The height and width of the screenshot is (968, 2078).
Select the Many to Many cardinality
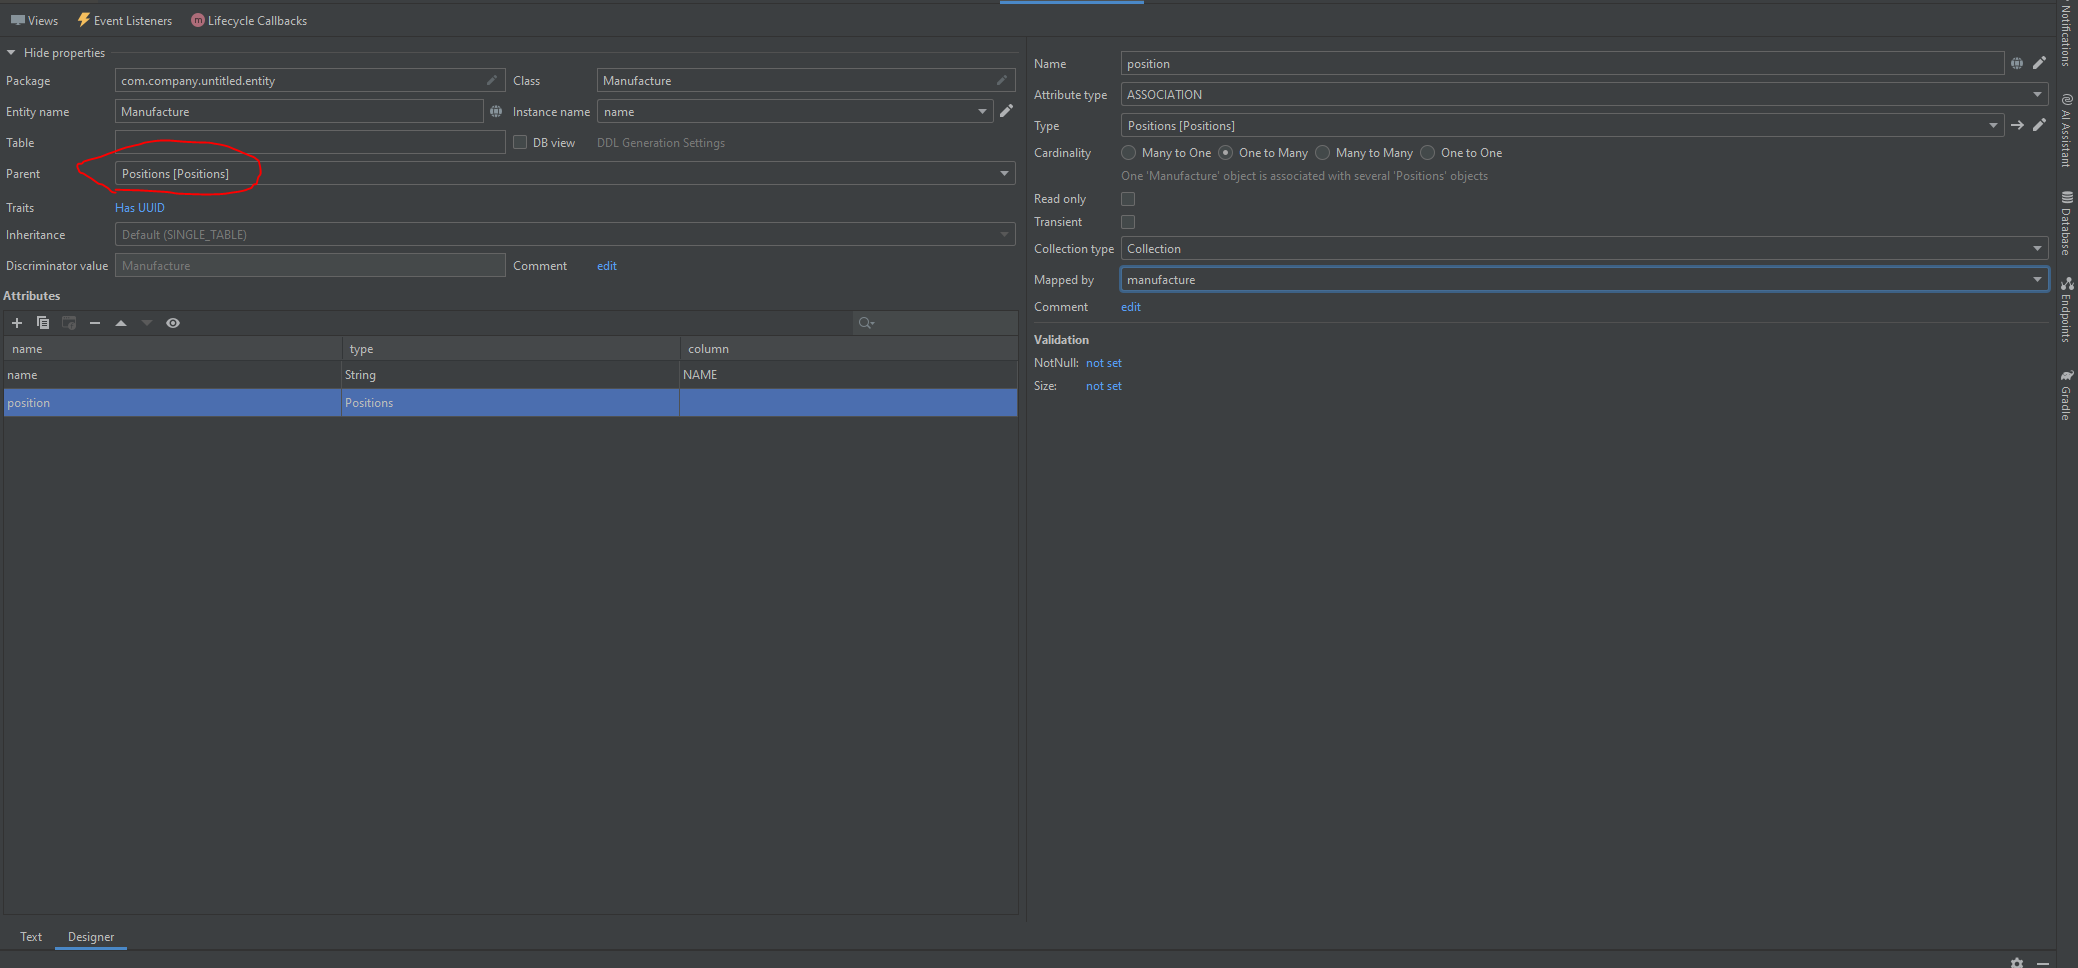[x=1323, y=153]
